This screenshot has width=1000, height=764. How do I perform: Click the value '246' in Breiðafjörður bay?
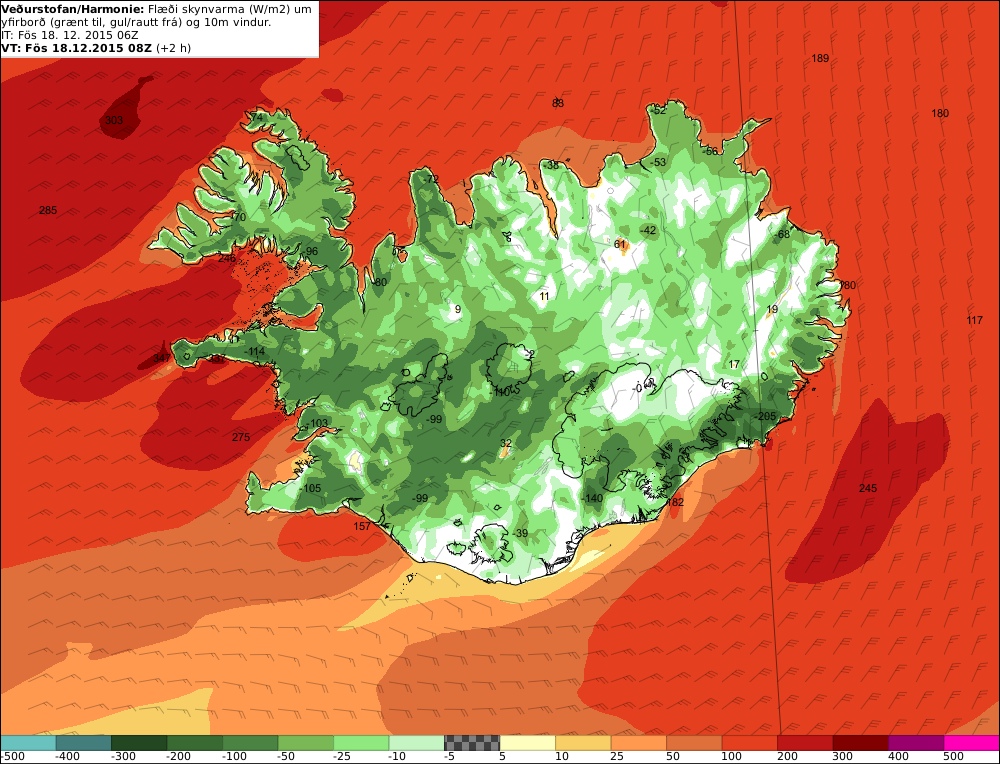click(x=226, y=258)
